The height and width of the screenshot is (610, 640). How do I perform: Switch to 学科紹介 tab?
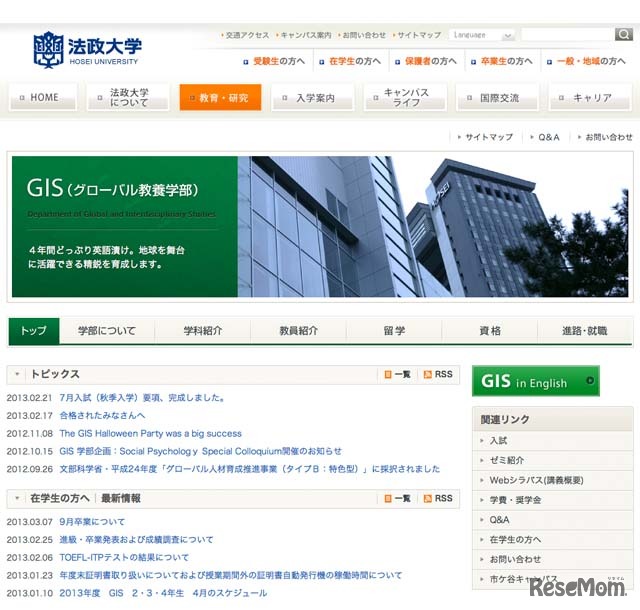pos(203,331)
